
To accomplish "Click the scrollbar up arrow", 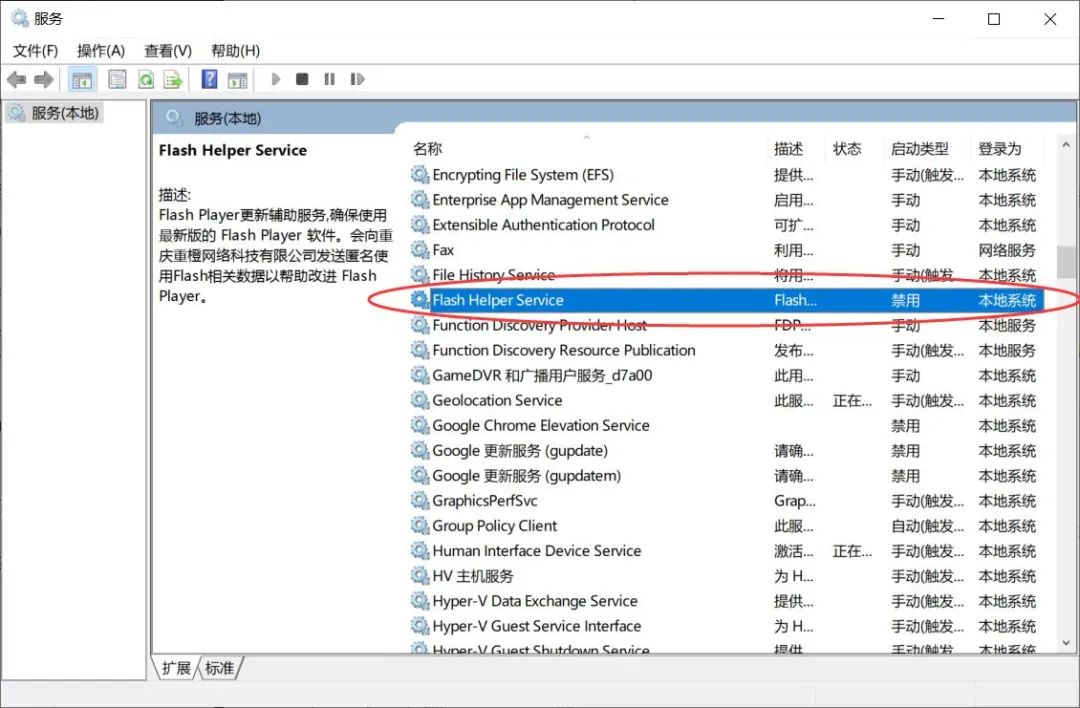I will click(x=1066, y=145).
